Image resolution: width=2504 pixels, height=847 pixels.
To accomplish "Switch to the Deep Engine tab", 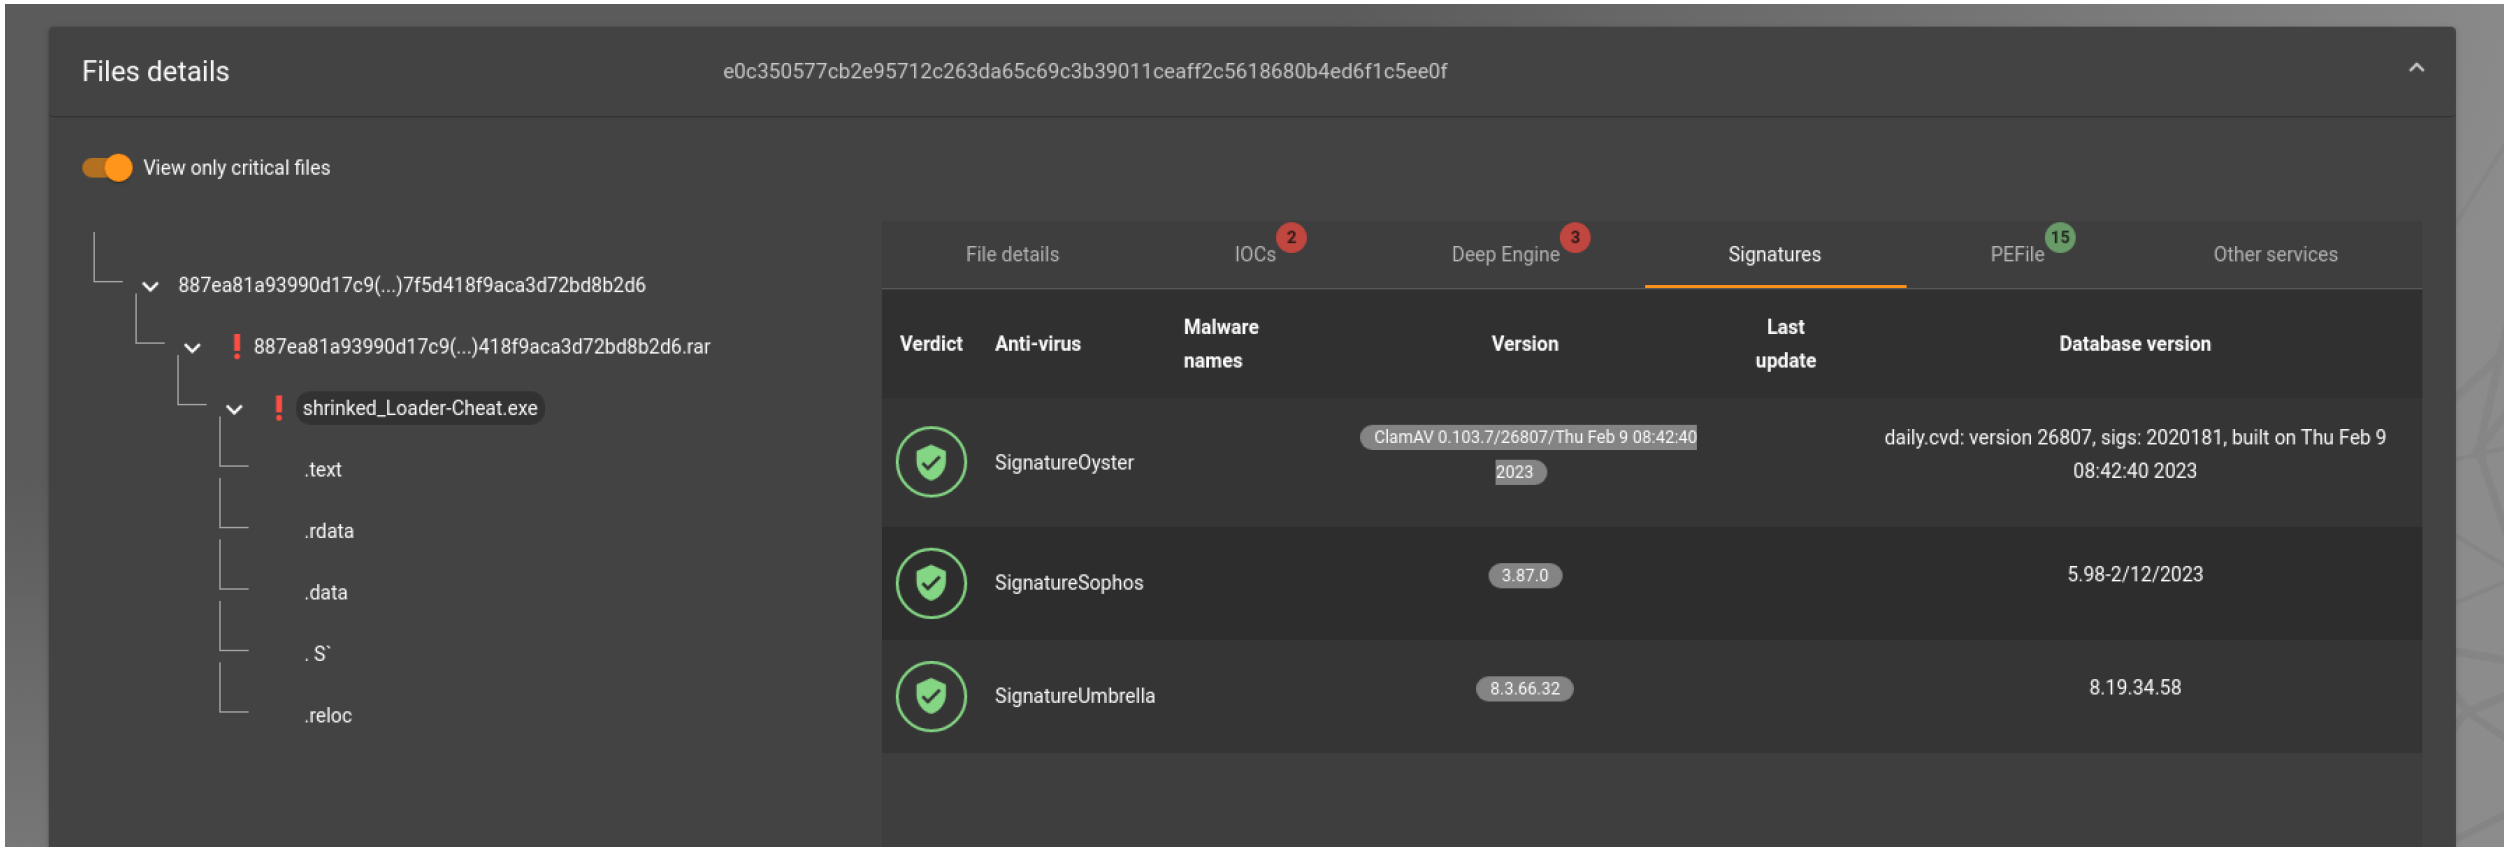I will point(1505,254).
